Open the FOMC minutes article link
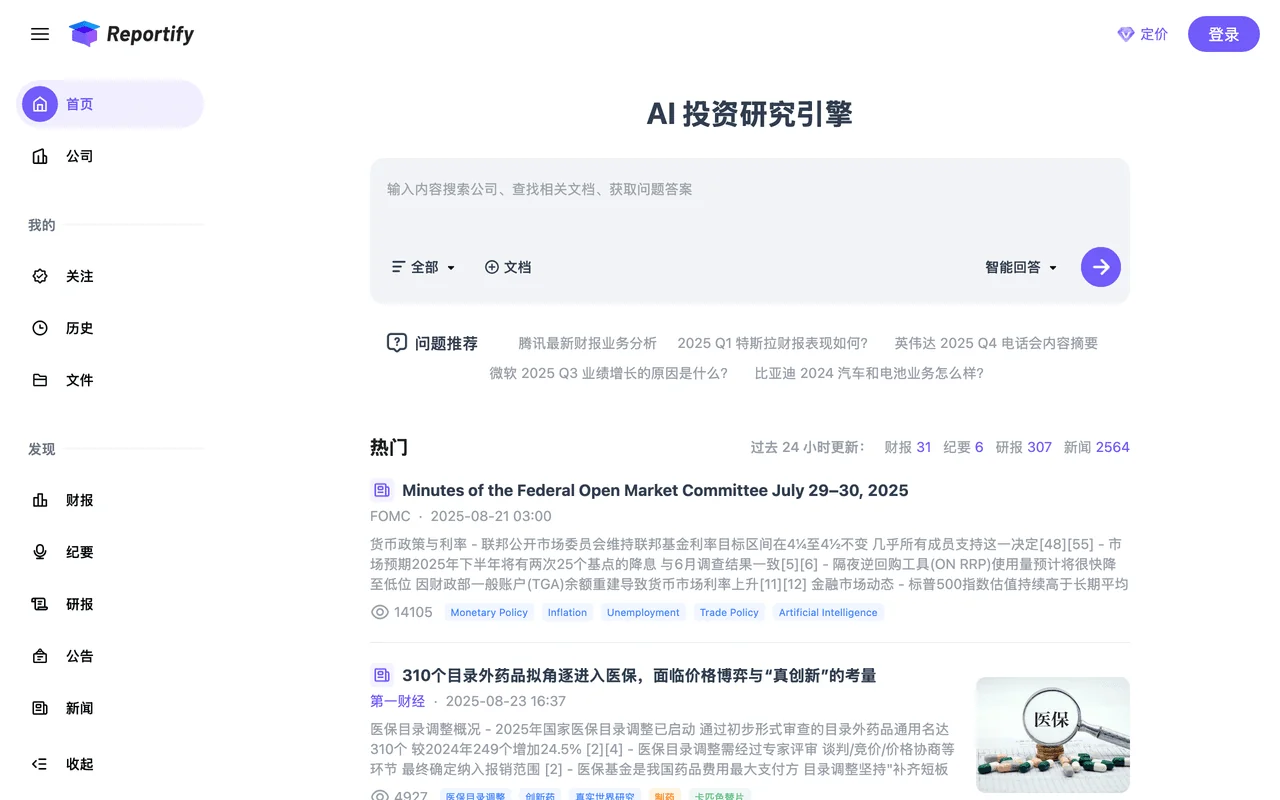This screenshot has height=800, width=1280. coord(654,490)
